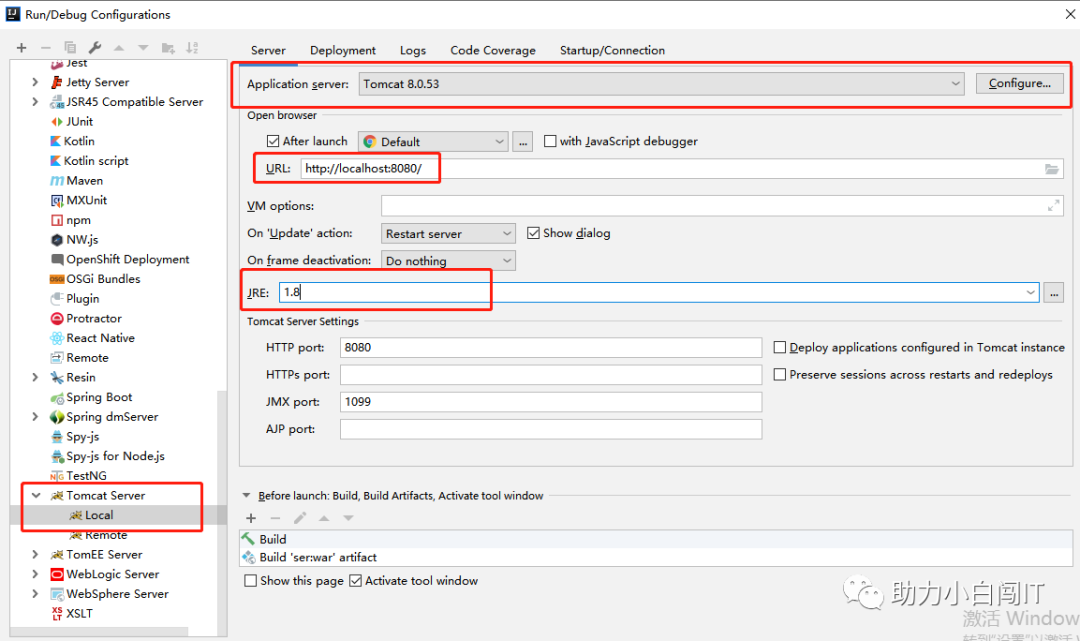Select NW.js configuration type
1080x641 pixels.
click(x=82, y=240)
